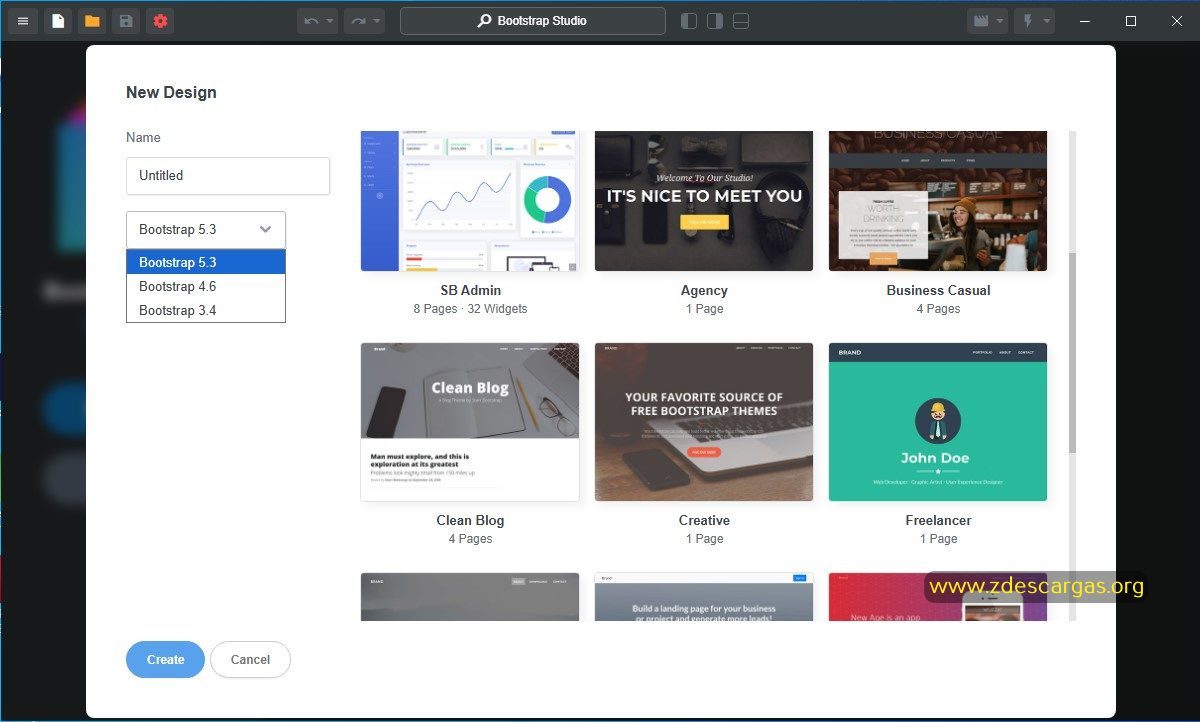This screenshot has width=1200, height=722.
Task: Click the Undo arrow icon
Action: point(311,21)
